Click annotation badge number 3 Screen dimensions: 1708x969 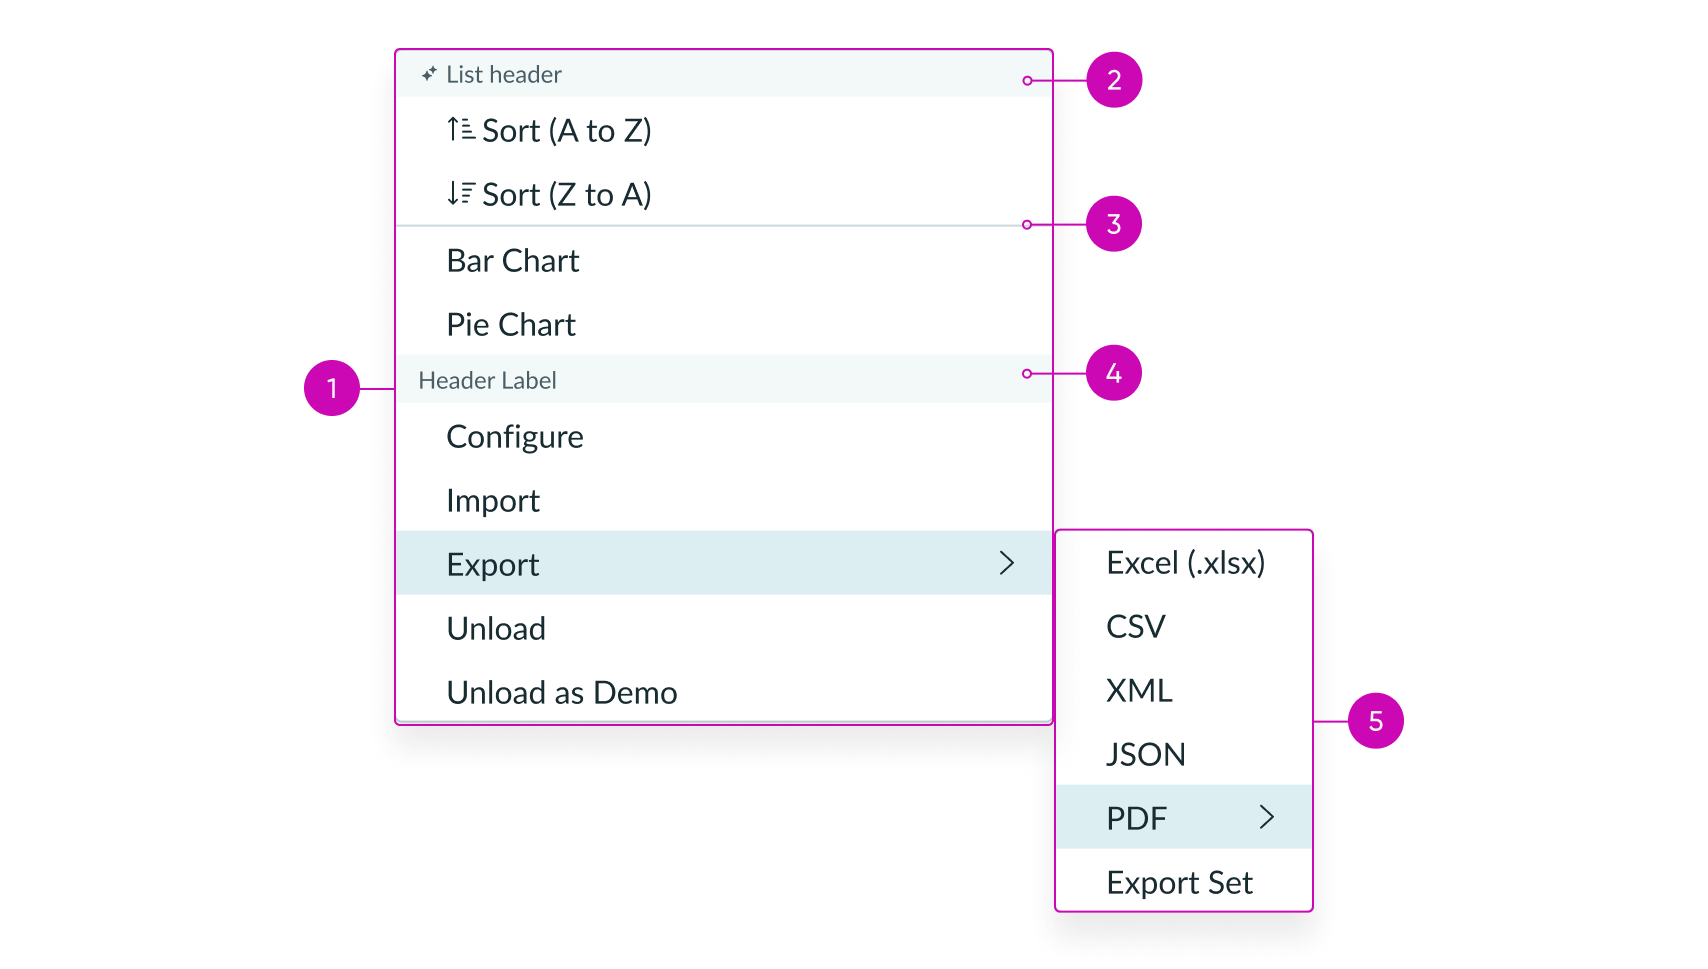coord(1114,224)
